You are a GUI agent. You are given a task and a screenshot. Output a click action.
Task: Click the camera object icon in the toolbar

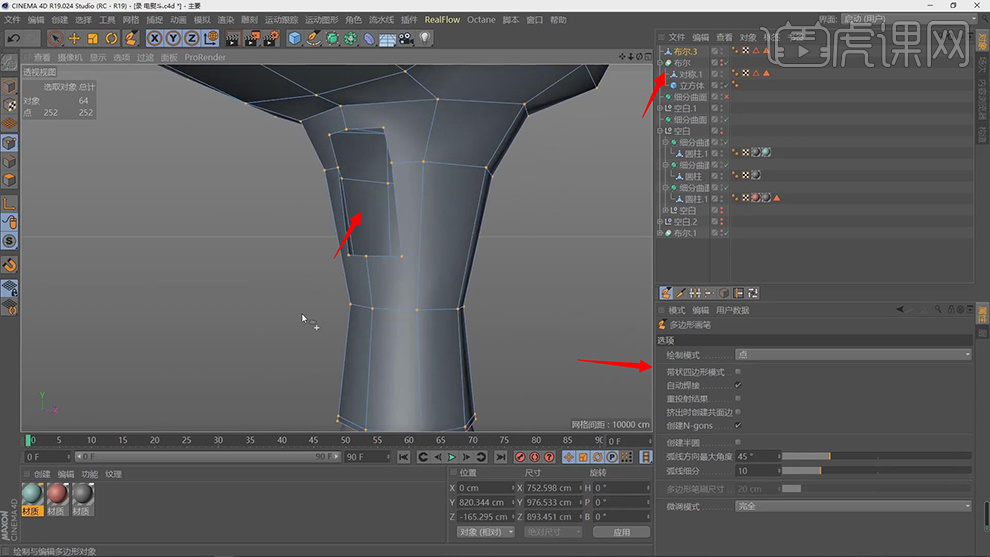pos(406,38)
